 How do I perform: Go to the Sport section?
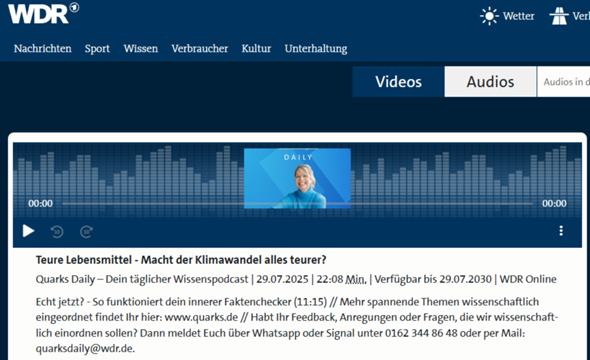pos(97,49)
